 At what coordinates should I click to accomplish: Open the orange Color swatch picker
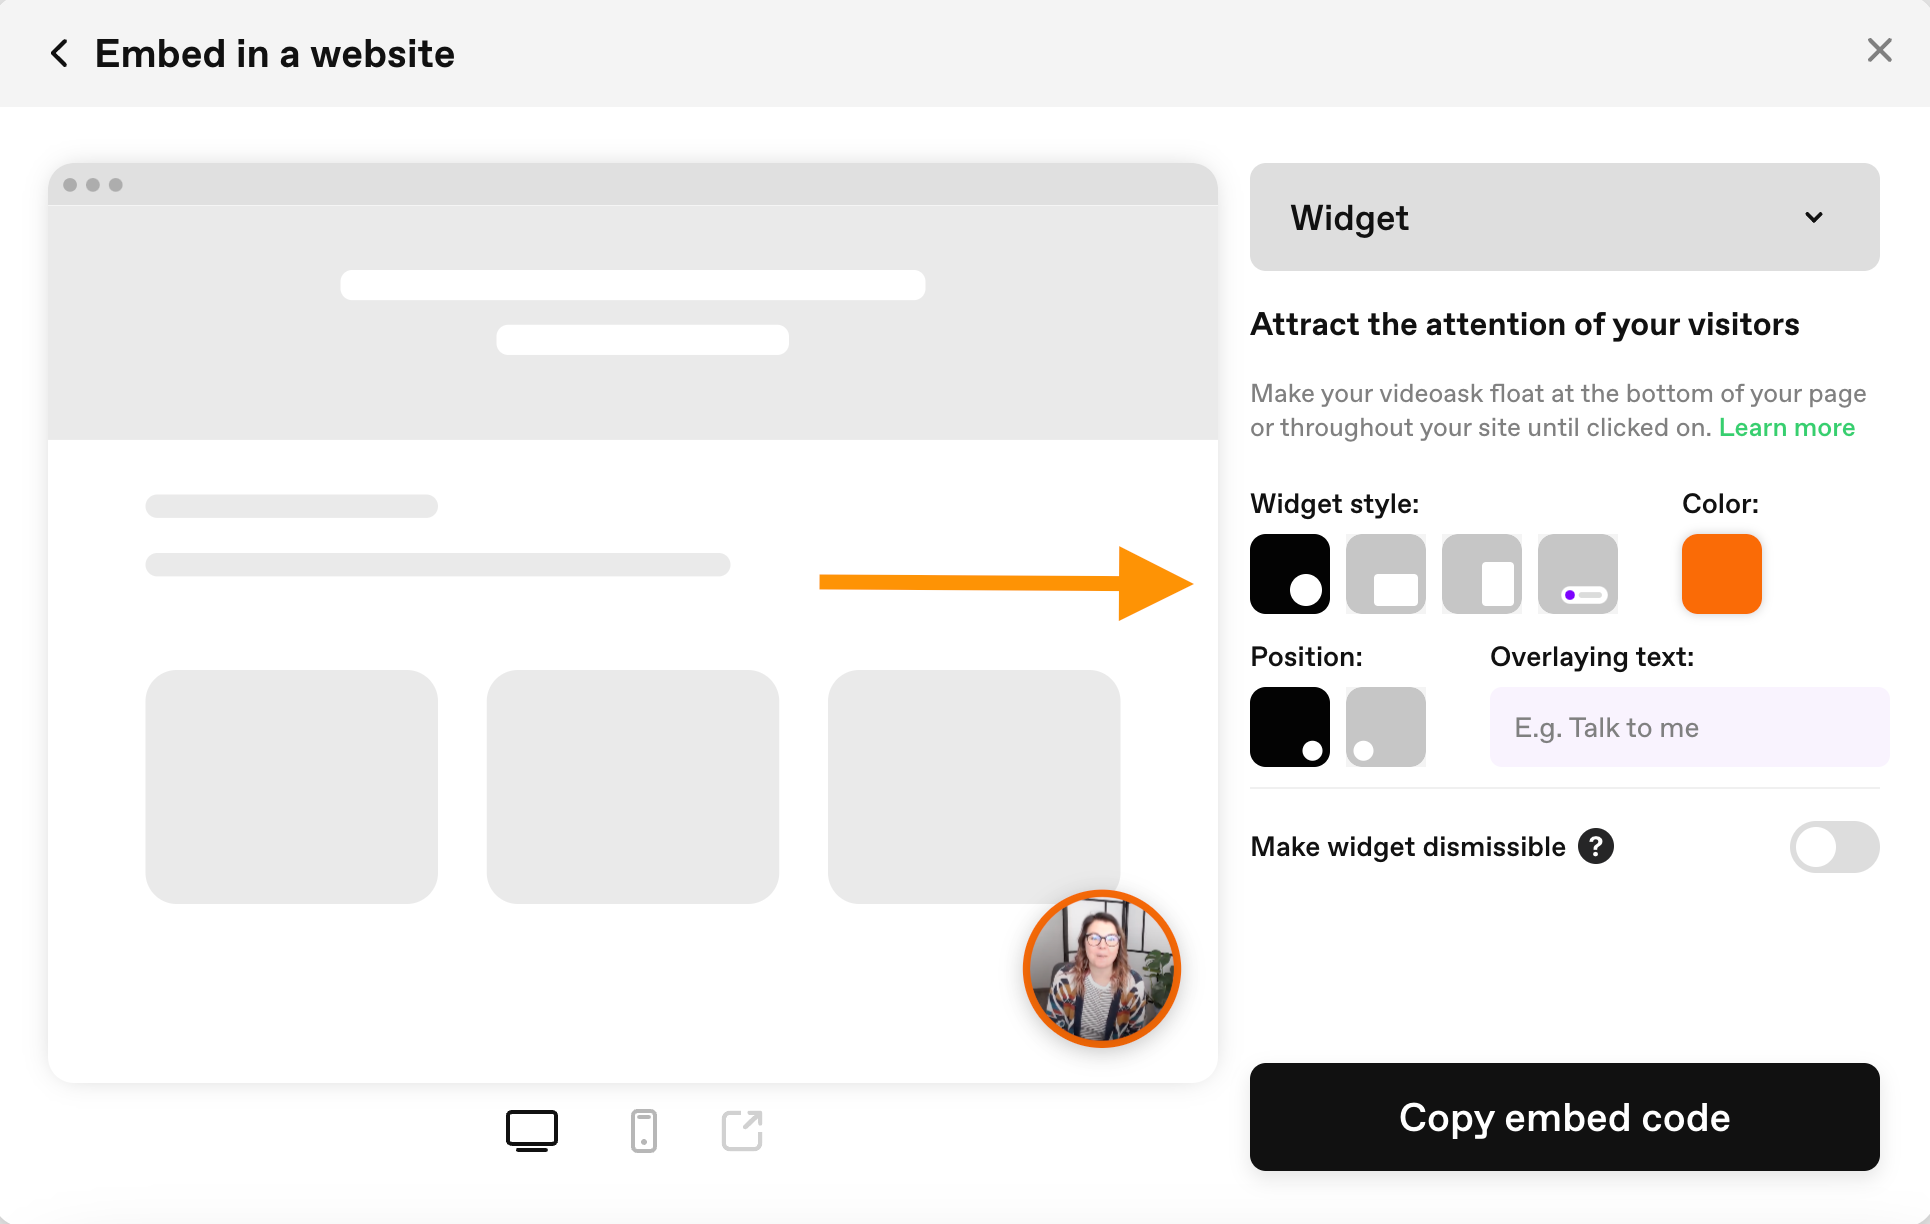pyautogui.click(x=1722, y=574)
